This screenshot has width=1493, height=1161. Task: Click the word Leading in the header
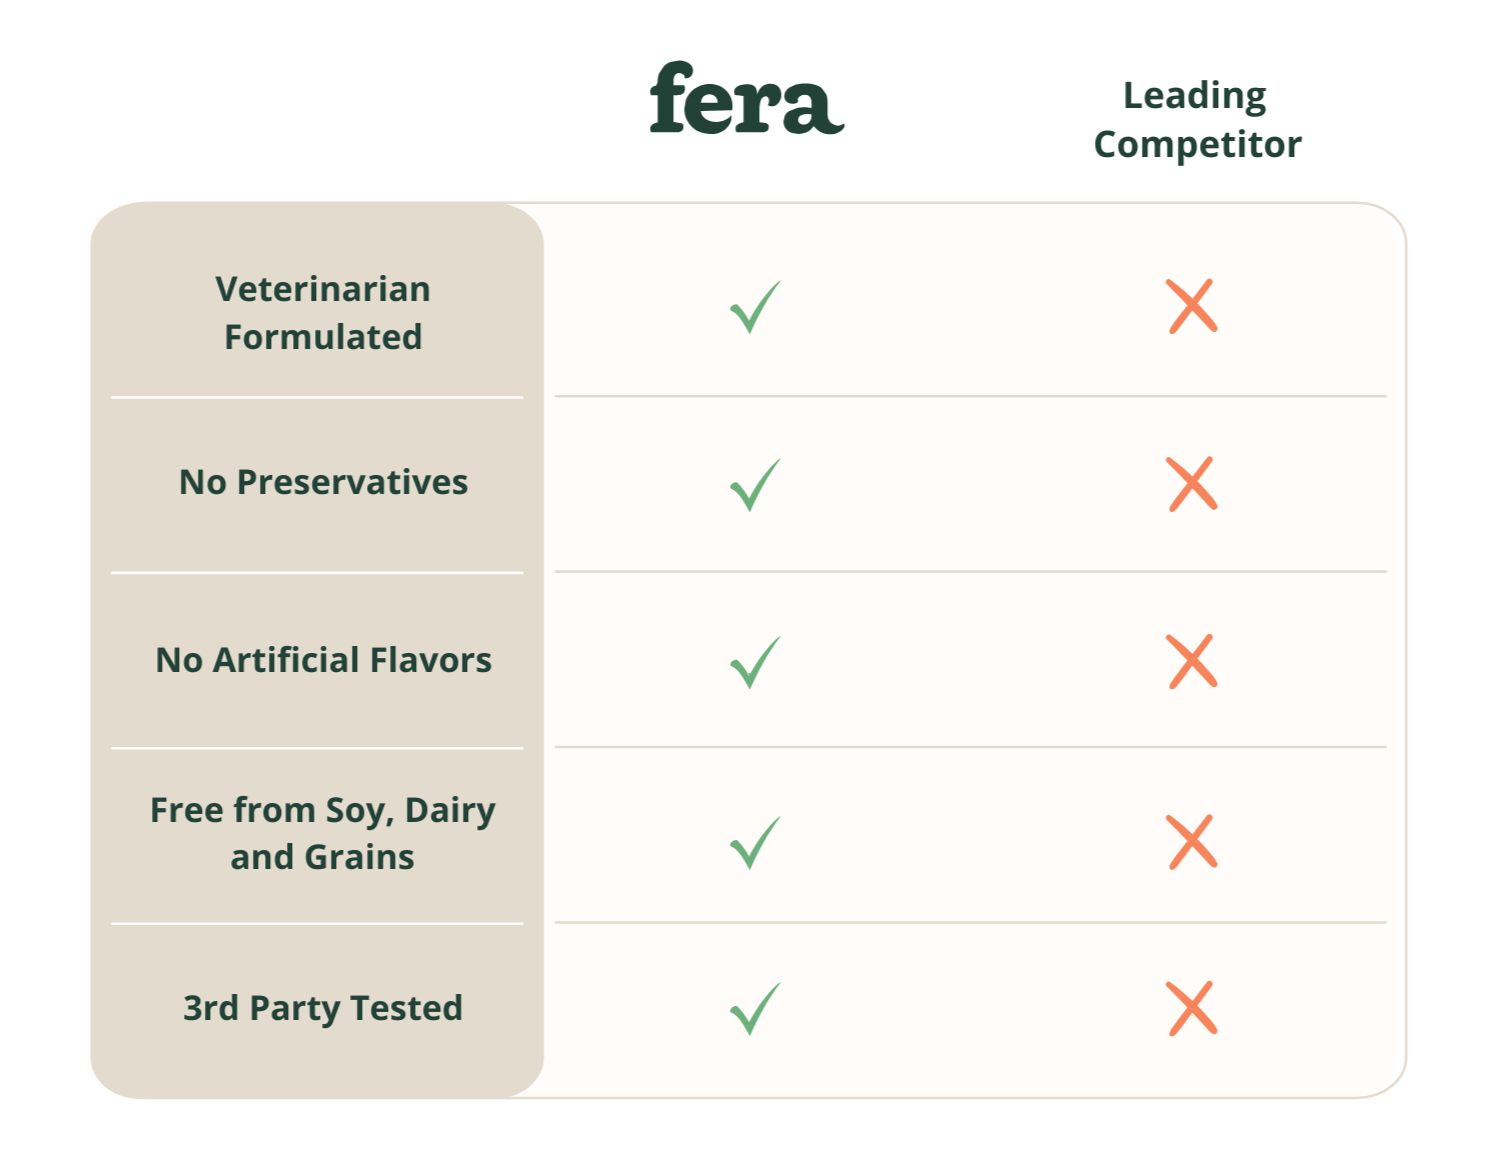tap(1194, 96)
